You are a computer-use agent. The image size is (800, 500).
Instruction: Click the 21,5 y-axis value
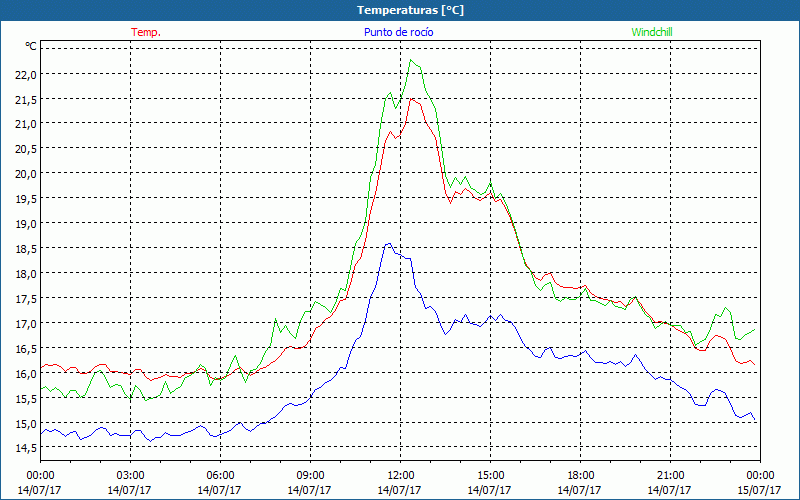tap(27, 100)
